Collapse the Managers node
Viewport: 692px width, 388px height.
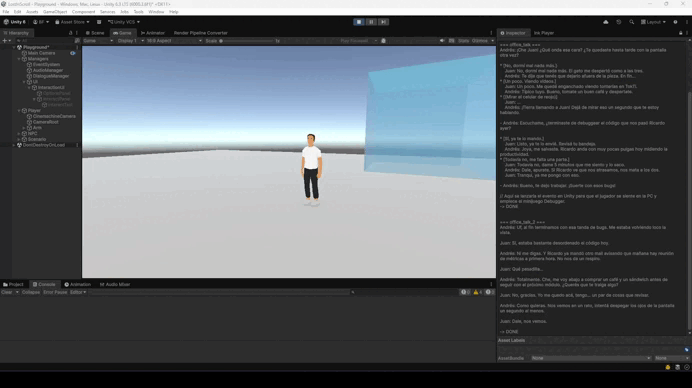click(x=19, y=59)
